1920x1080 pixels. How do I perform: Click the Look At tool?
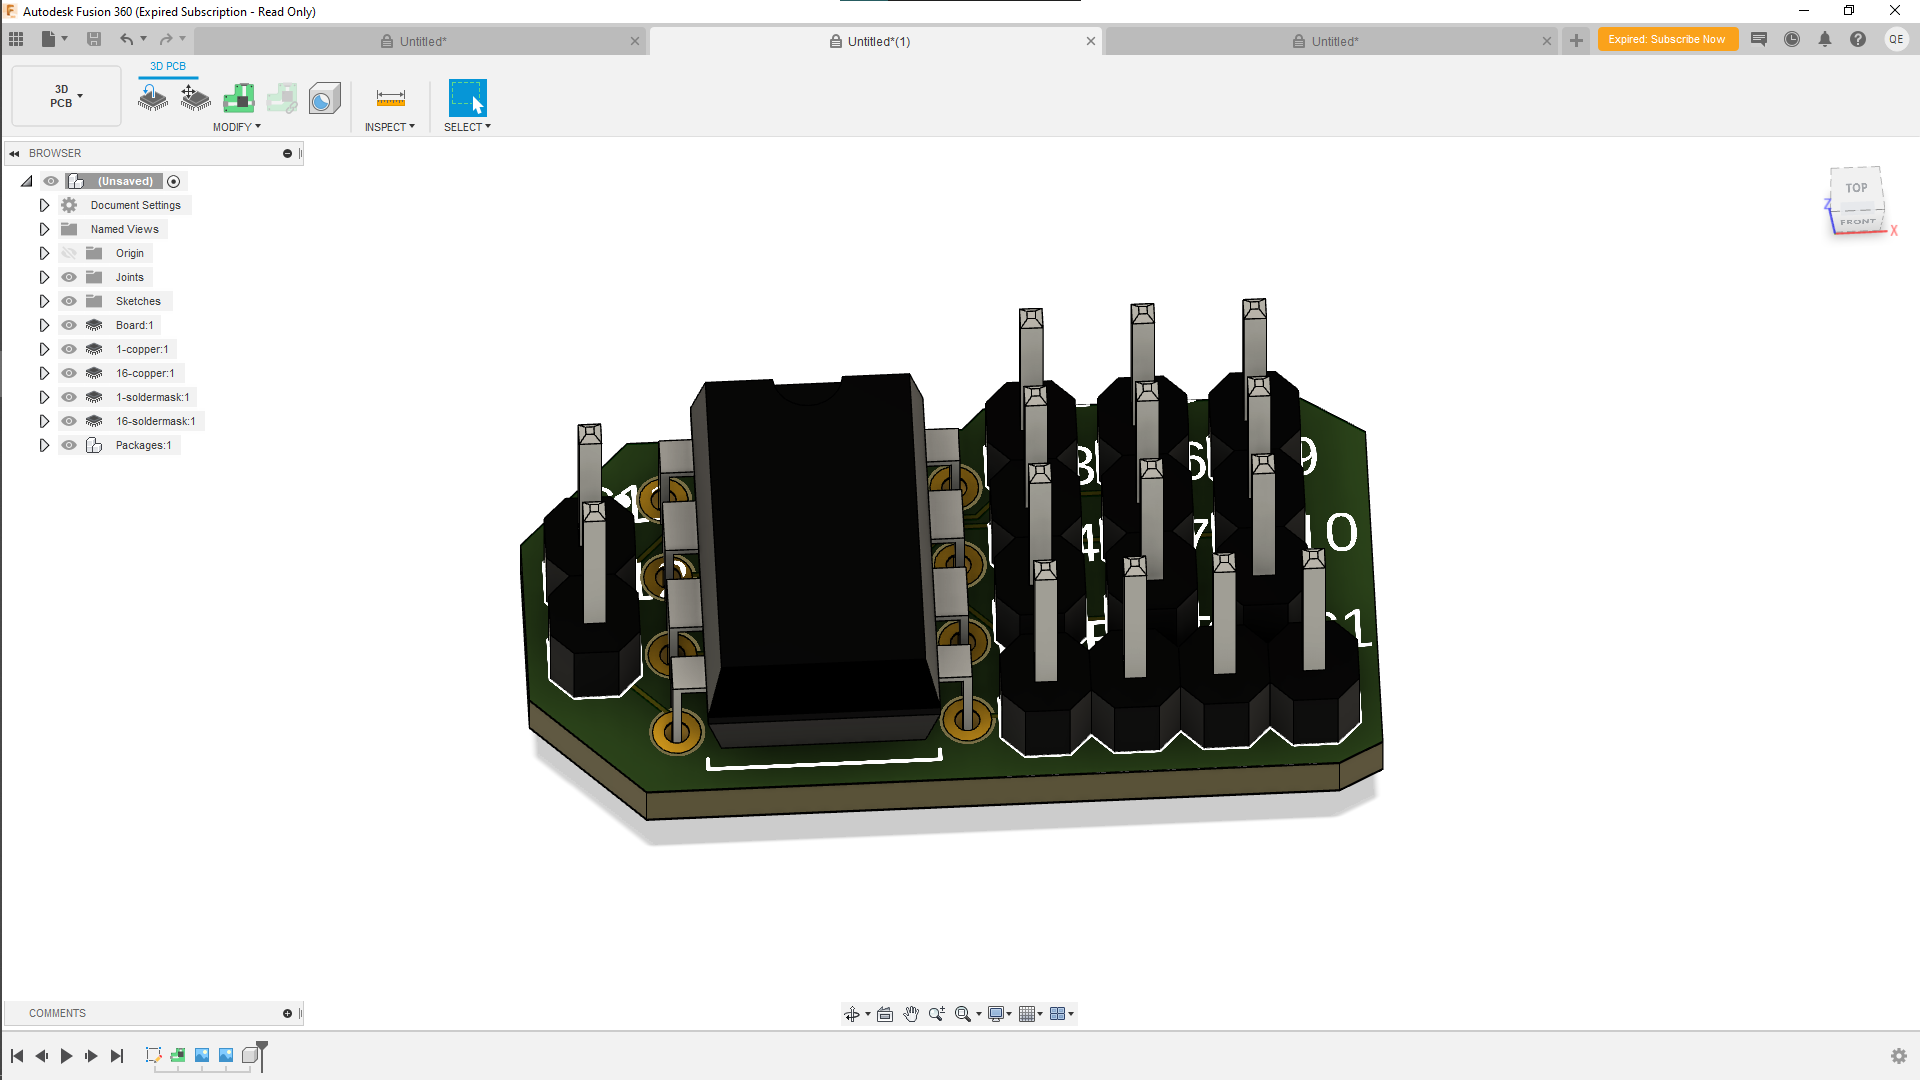click(885, 1014)
